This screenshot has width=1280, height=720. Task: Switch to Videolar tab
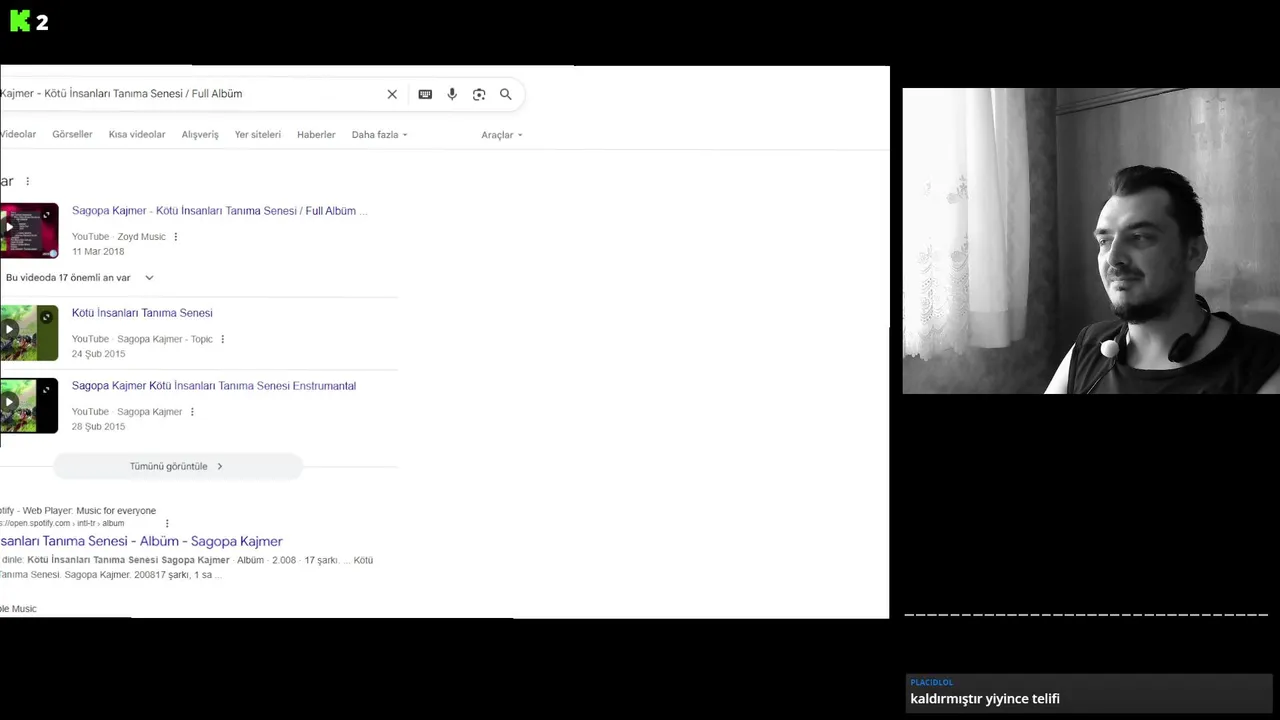click(18, 134)
